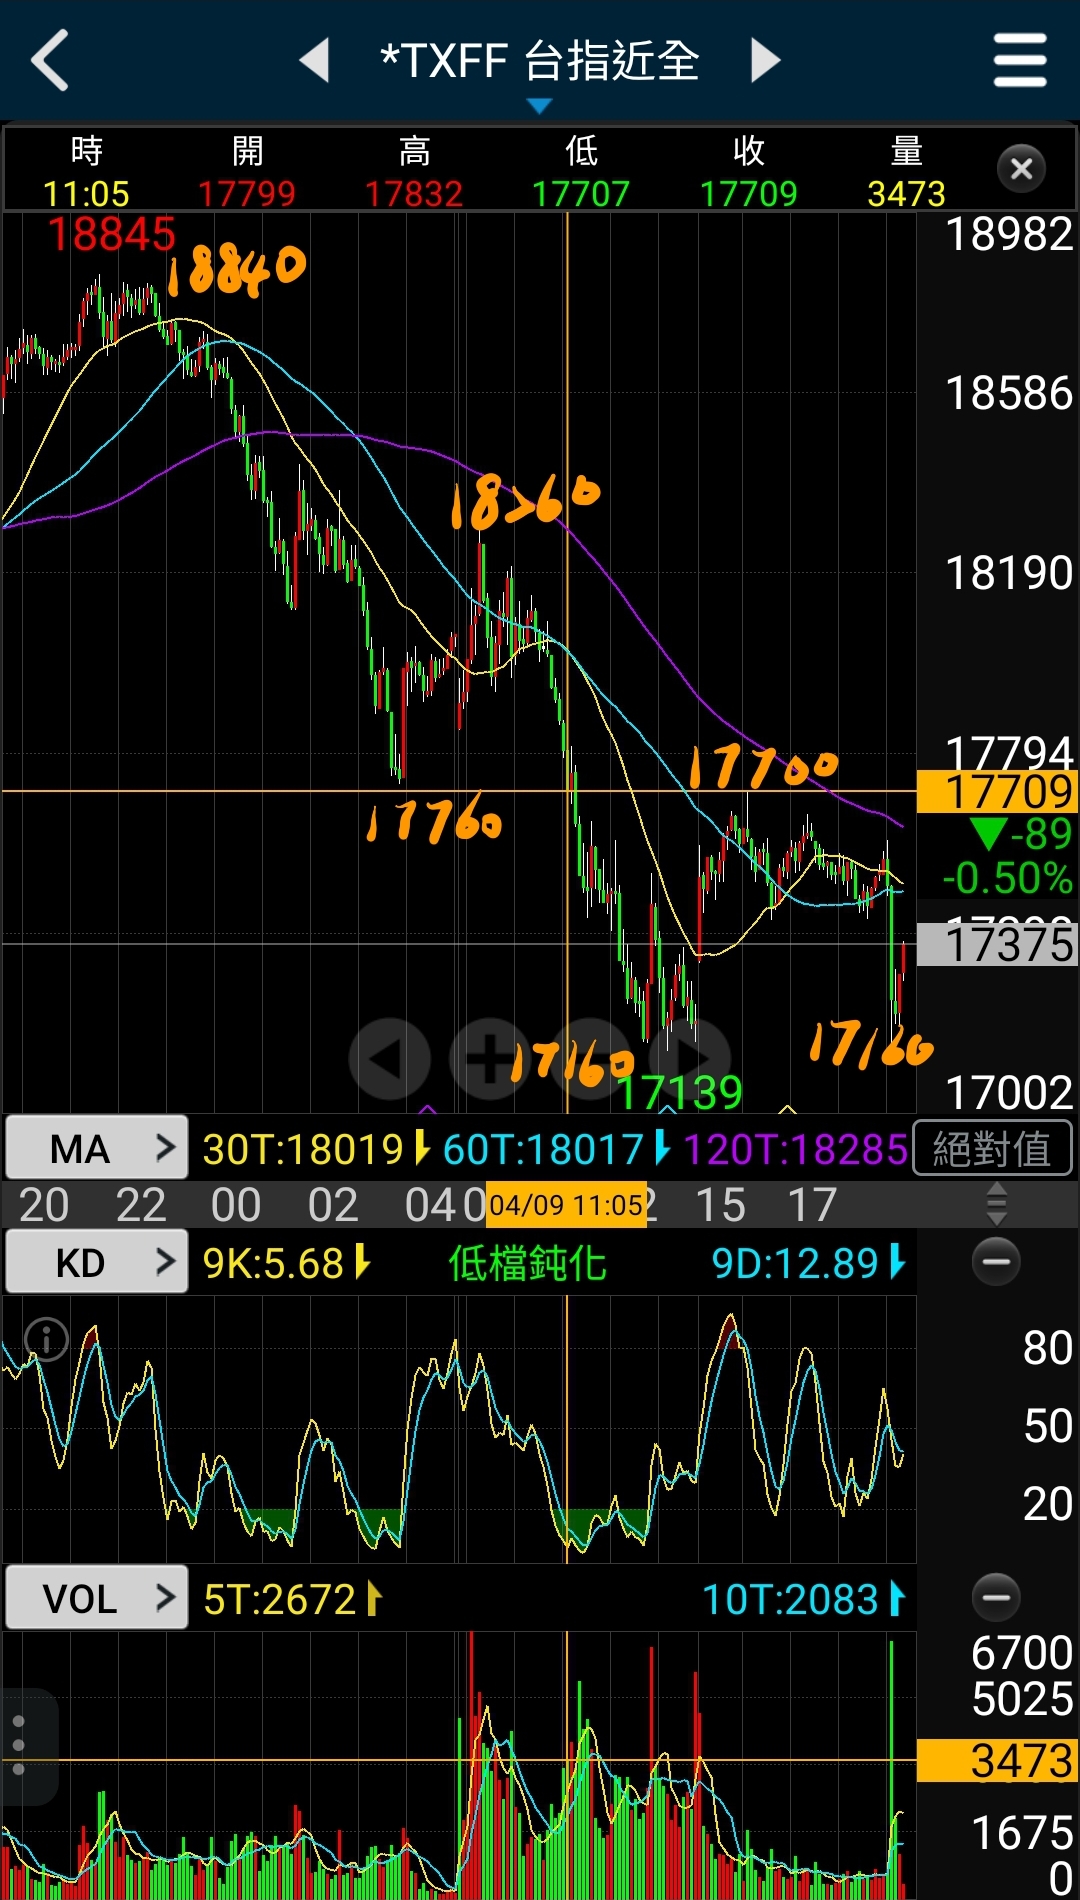Image resolution: width=1080 pixels, height=1900 pixels.
Task: Select the 04/09 11:05 crosshair time marker
Action: click(566, 1205)
